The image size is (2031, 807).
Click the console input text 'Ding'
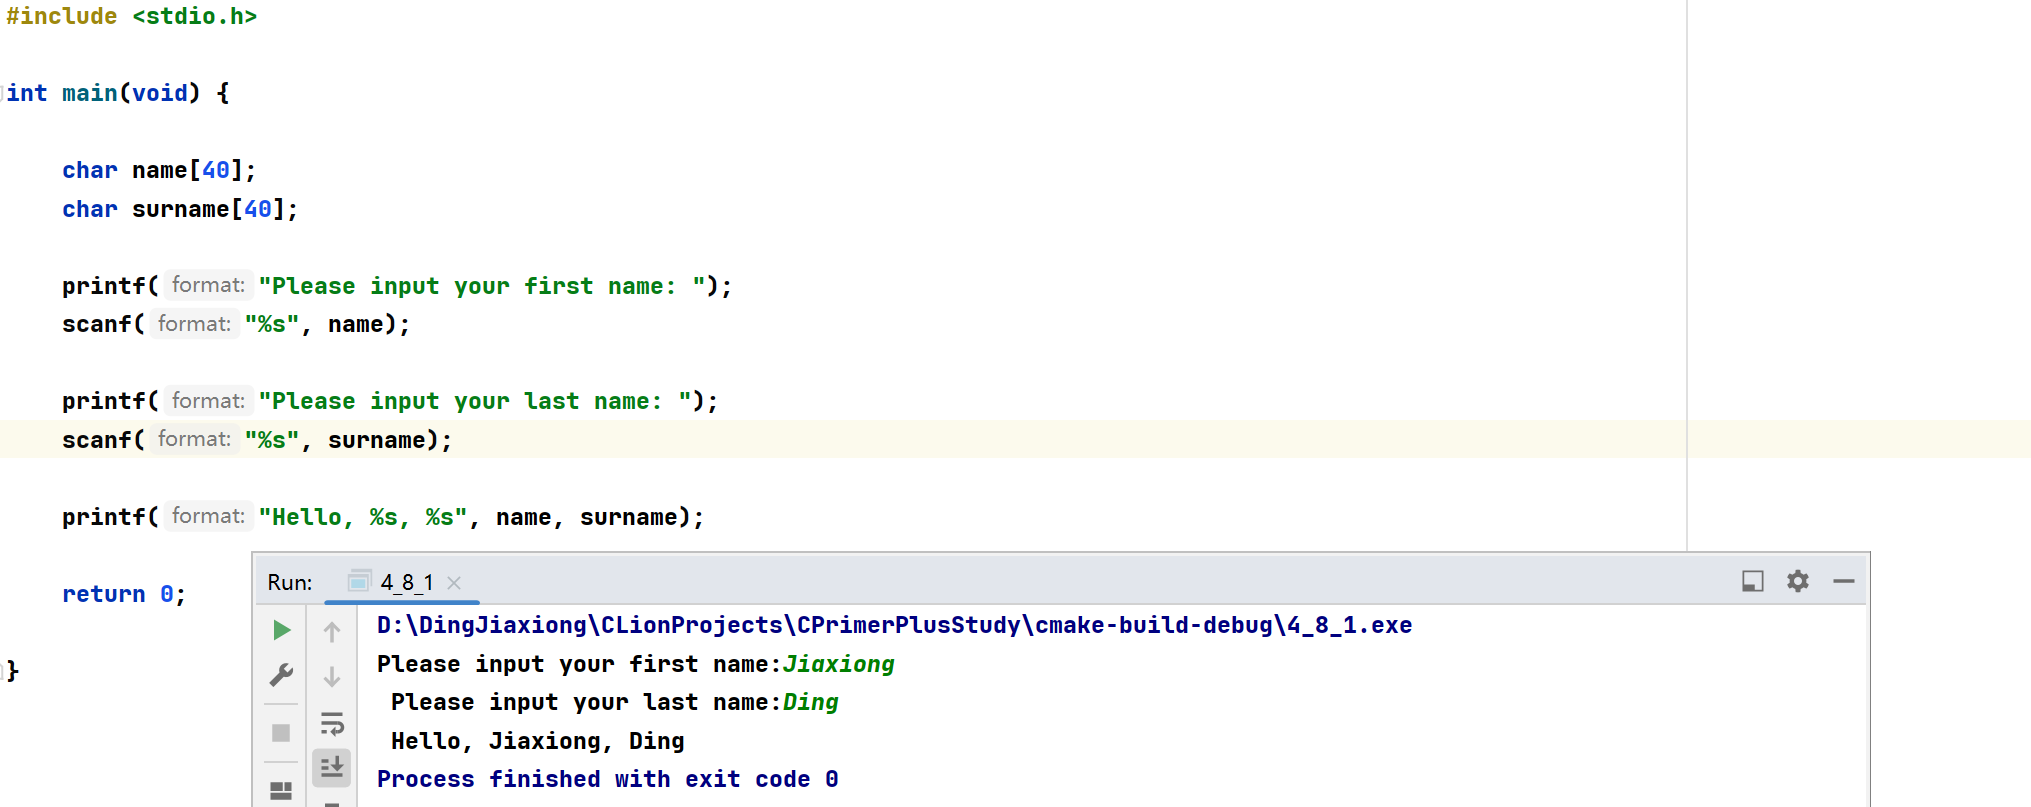(x=810, y=702)
